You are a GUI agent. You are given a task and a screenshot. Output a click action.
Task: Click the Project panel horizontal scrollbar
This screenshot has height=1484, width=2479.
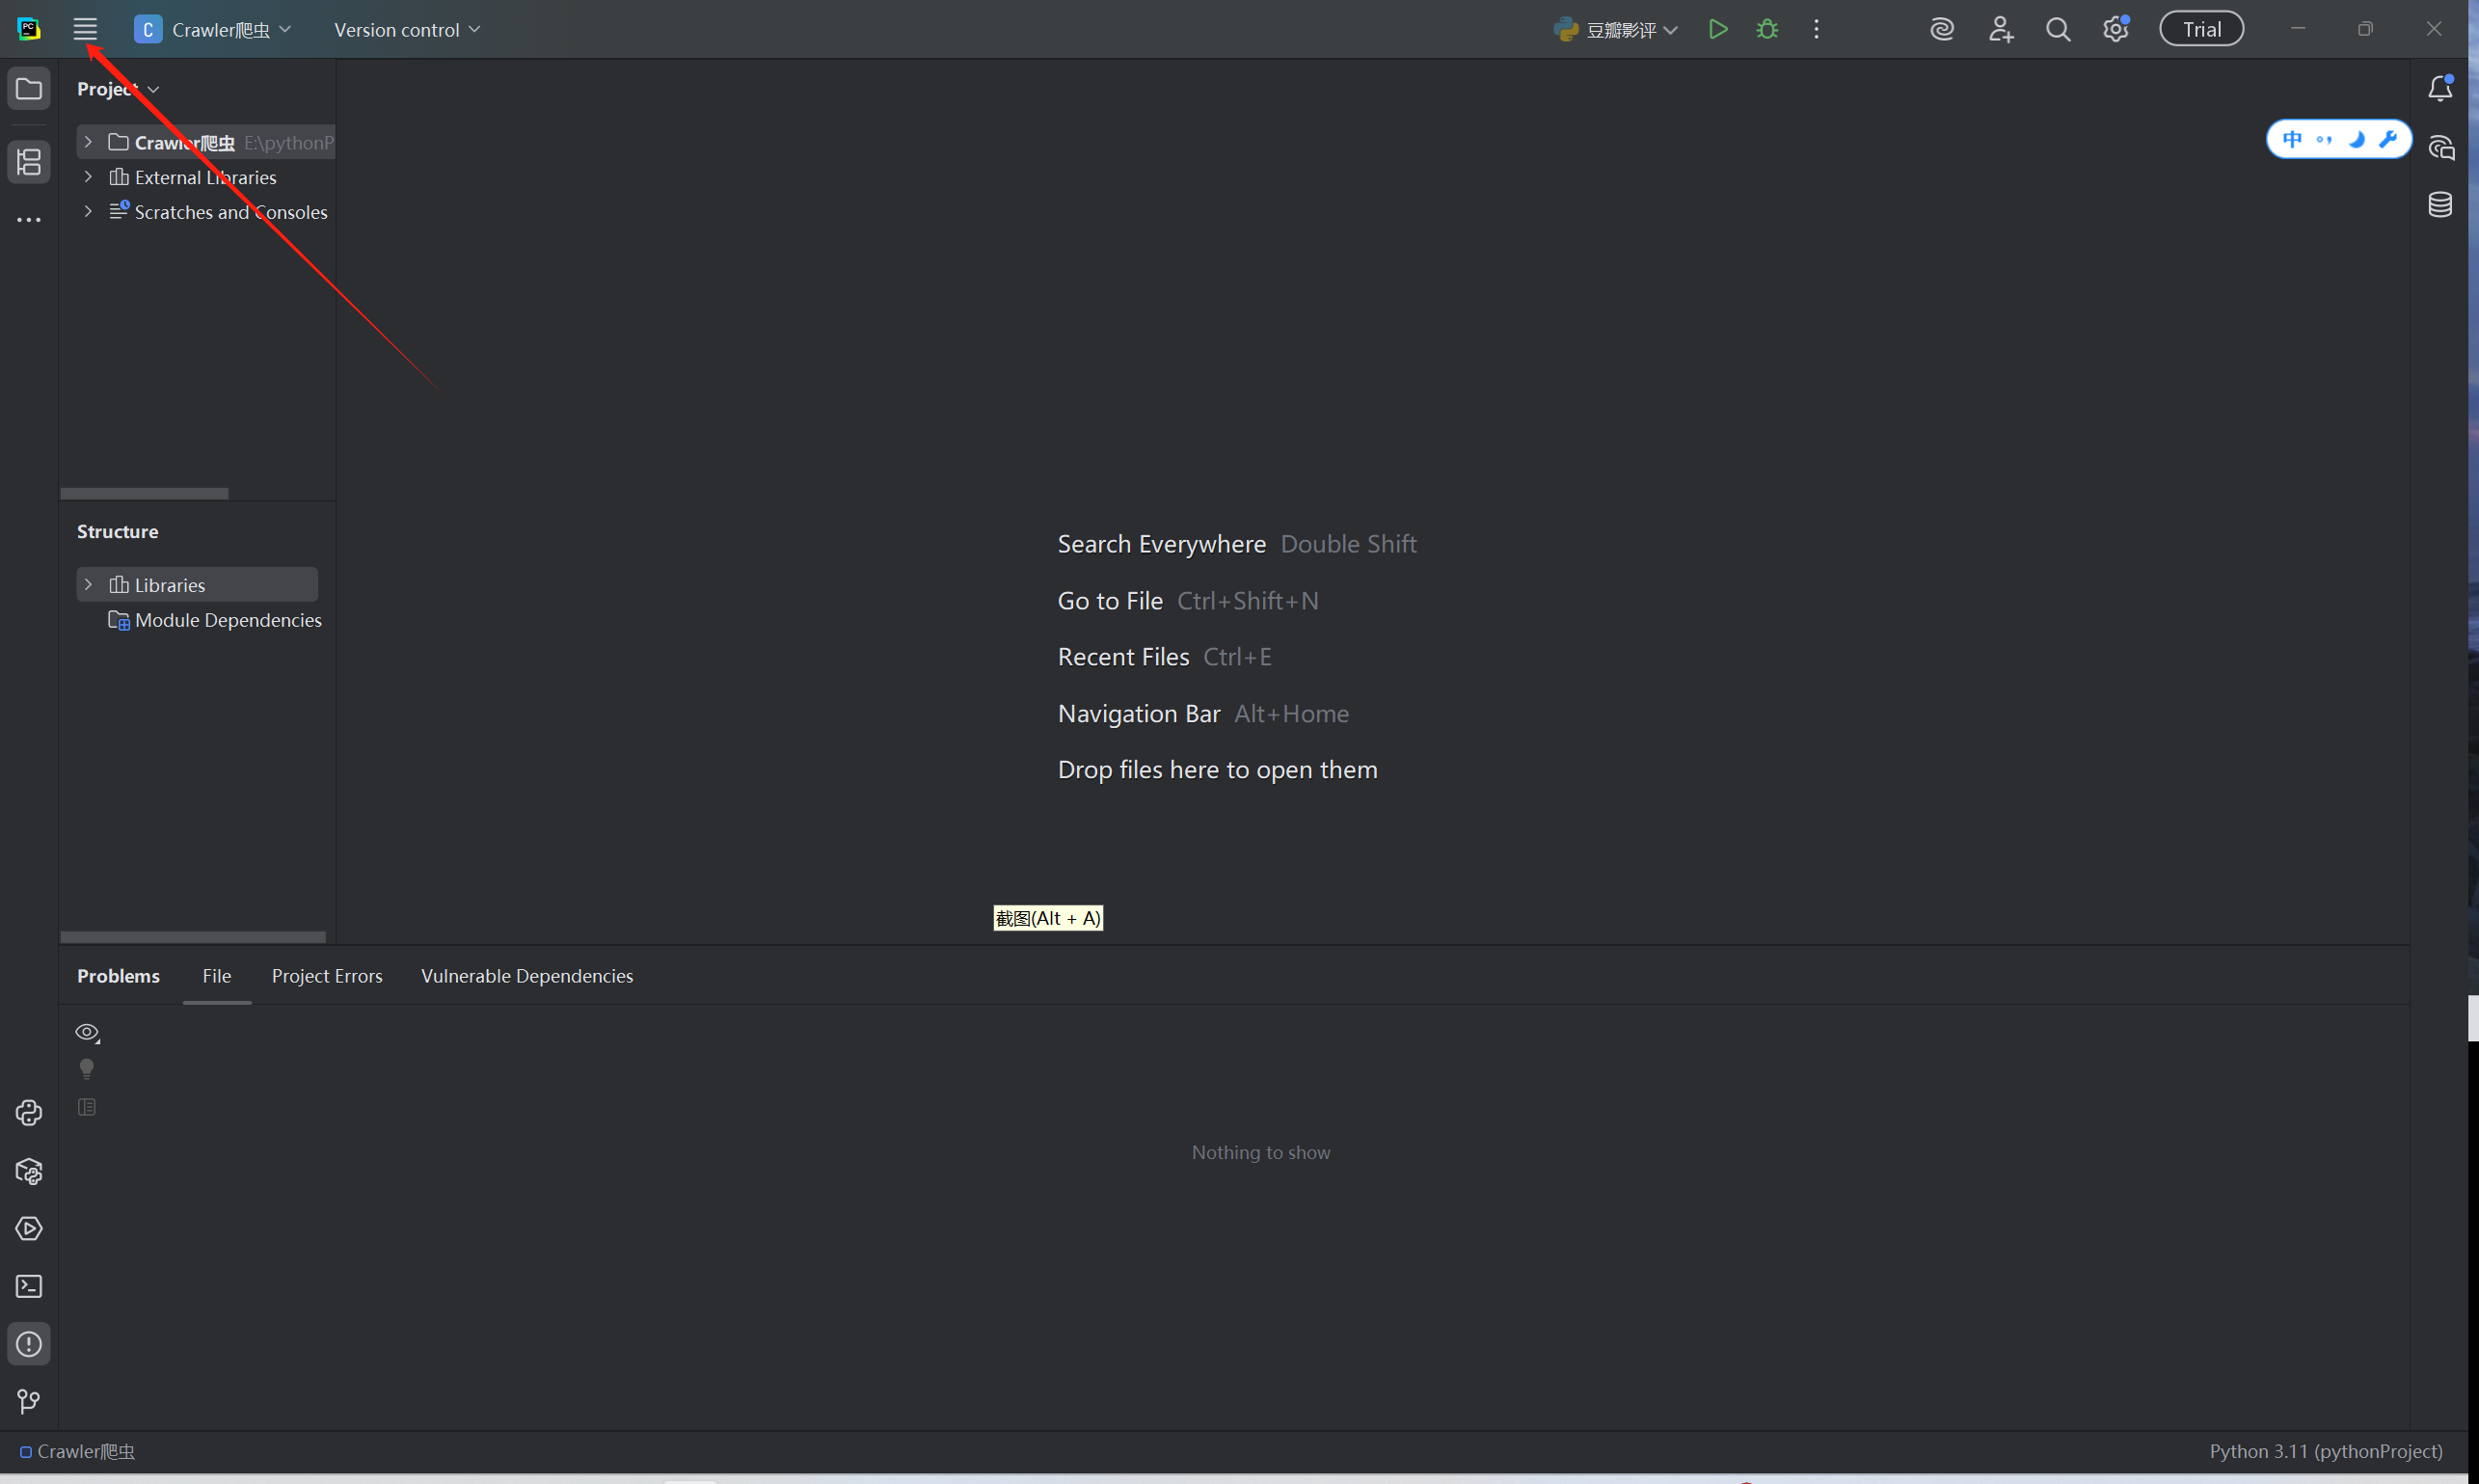point(144,493)
